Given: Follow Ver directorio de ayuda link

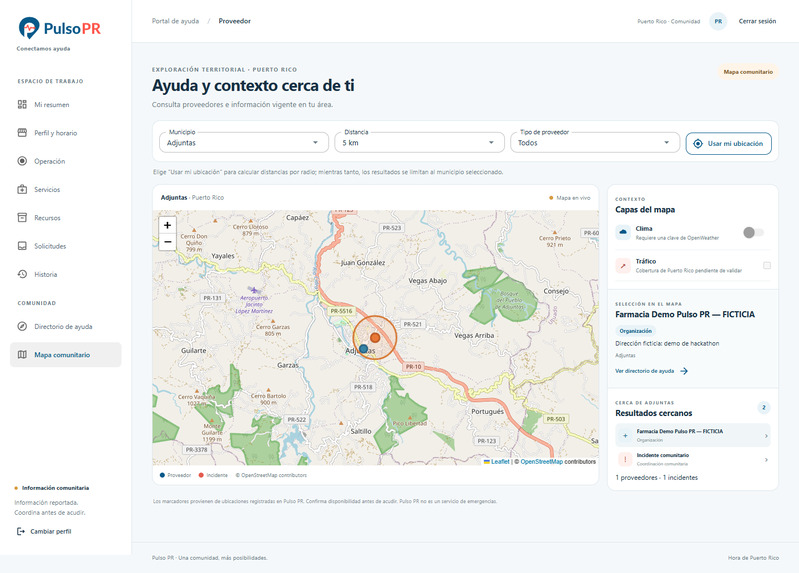Looking at the screenshot, I should click(651, 371).
